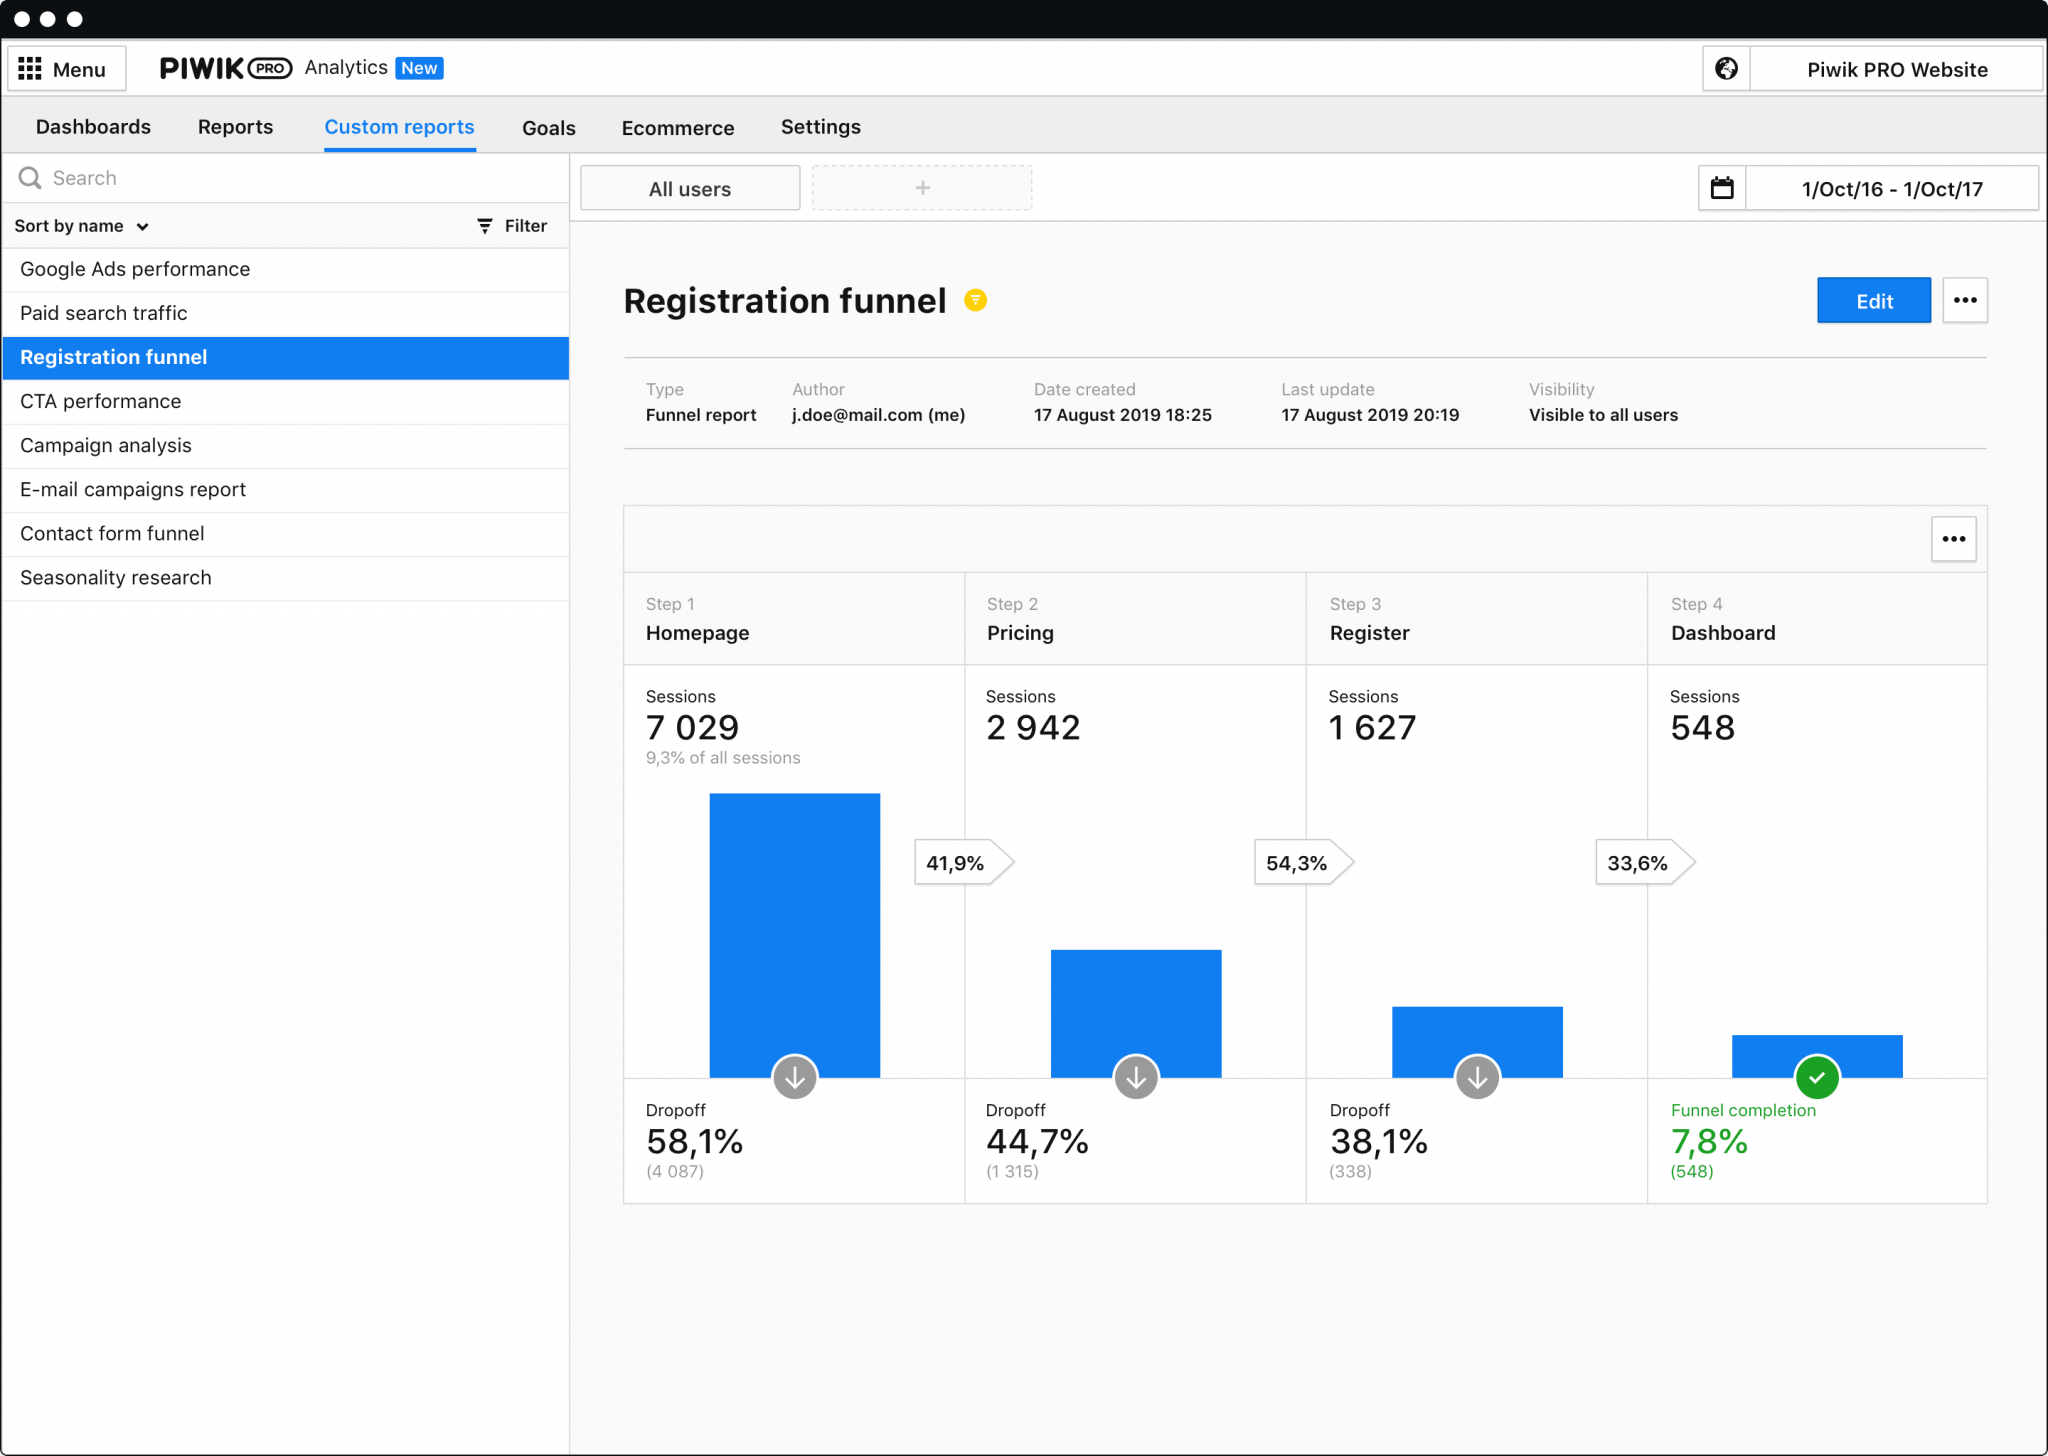Add a new segment with the plus button
This screenshot has height=1456, width=2048.
click(x=920, y=187)
